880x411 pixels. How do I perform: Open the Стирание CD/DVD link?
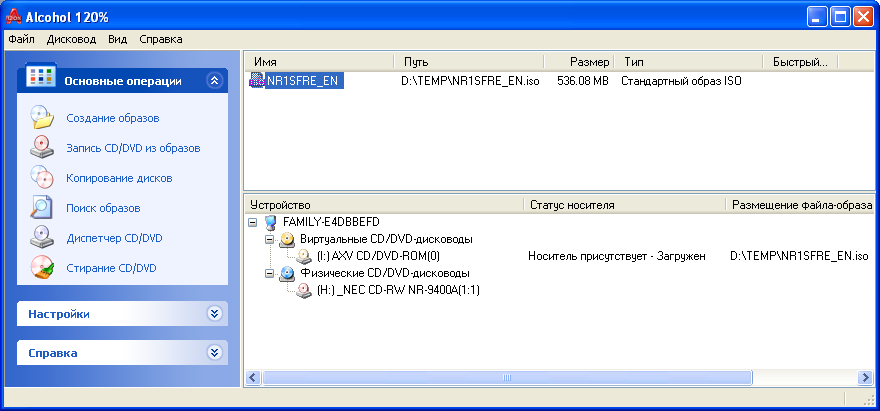tap(111, 268)
